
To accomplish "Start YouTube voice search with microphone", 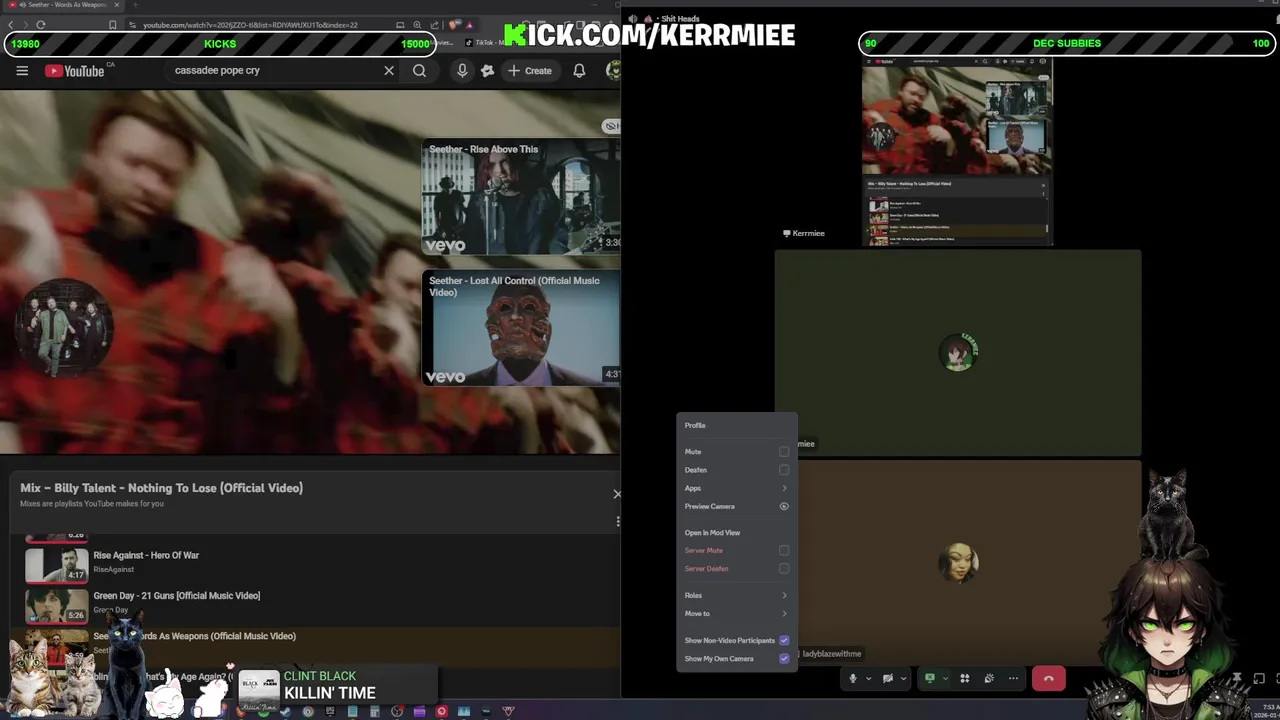I will coord(462,71).
